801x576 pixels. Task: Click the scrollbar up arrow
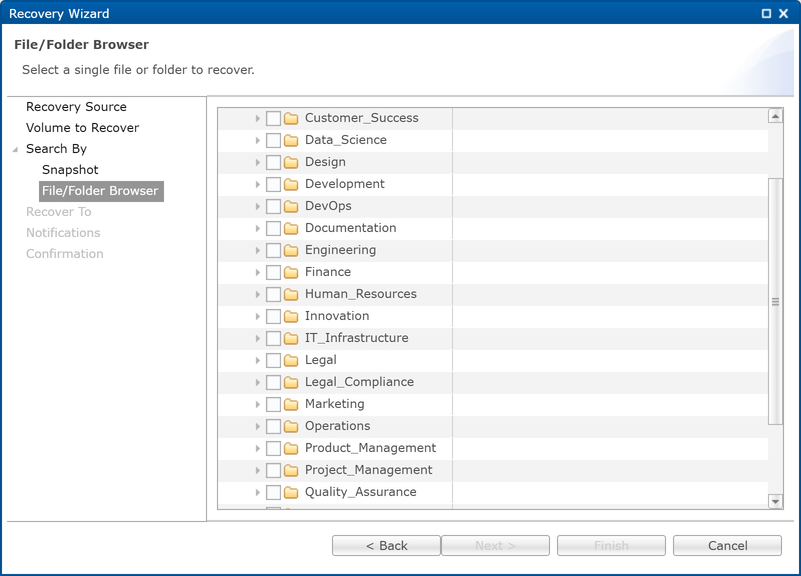click(x=775, y=116)
